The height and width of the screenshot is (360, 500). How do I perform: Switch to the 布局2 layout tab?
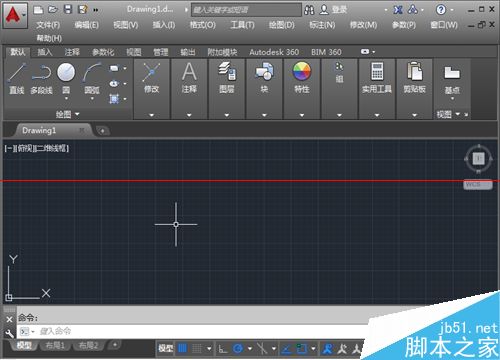[x=88, y=345]
